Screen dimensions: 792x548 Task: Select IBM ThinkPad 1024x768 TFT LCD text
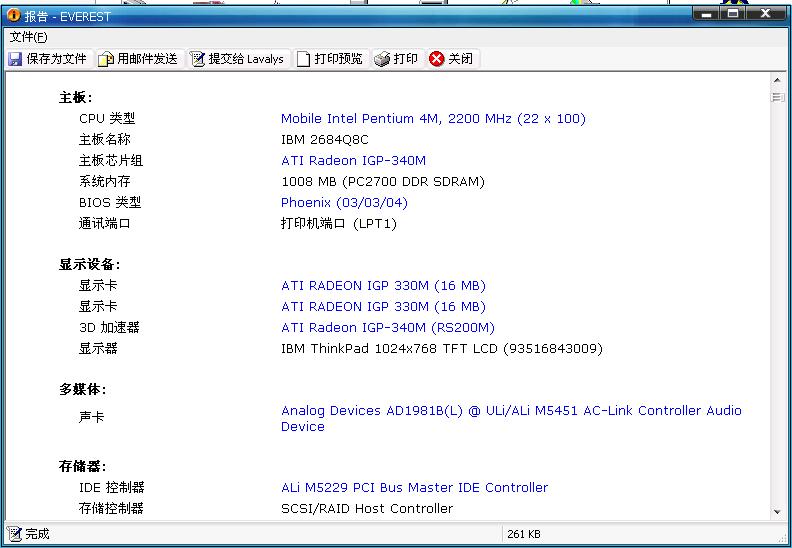(x=442, y=349)
